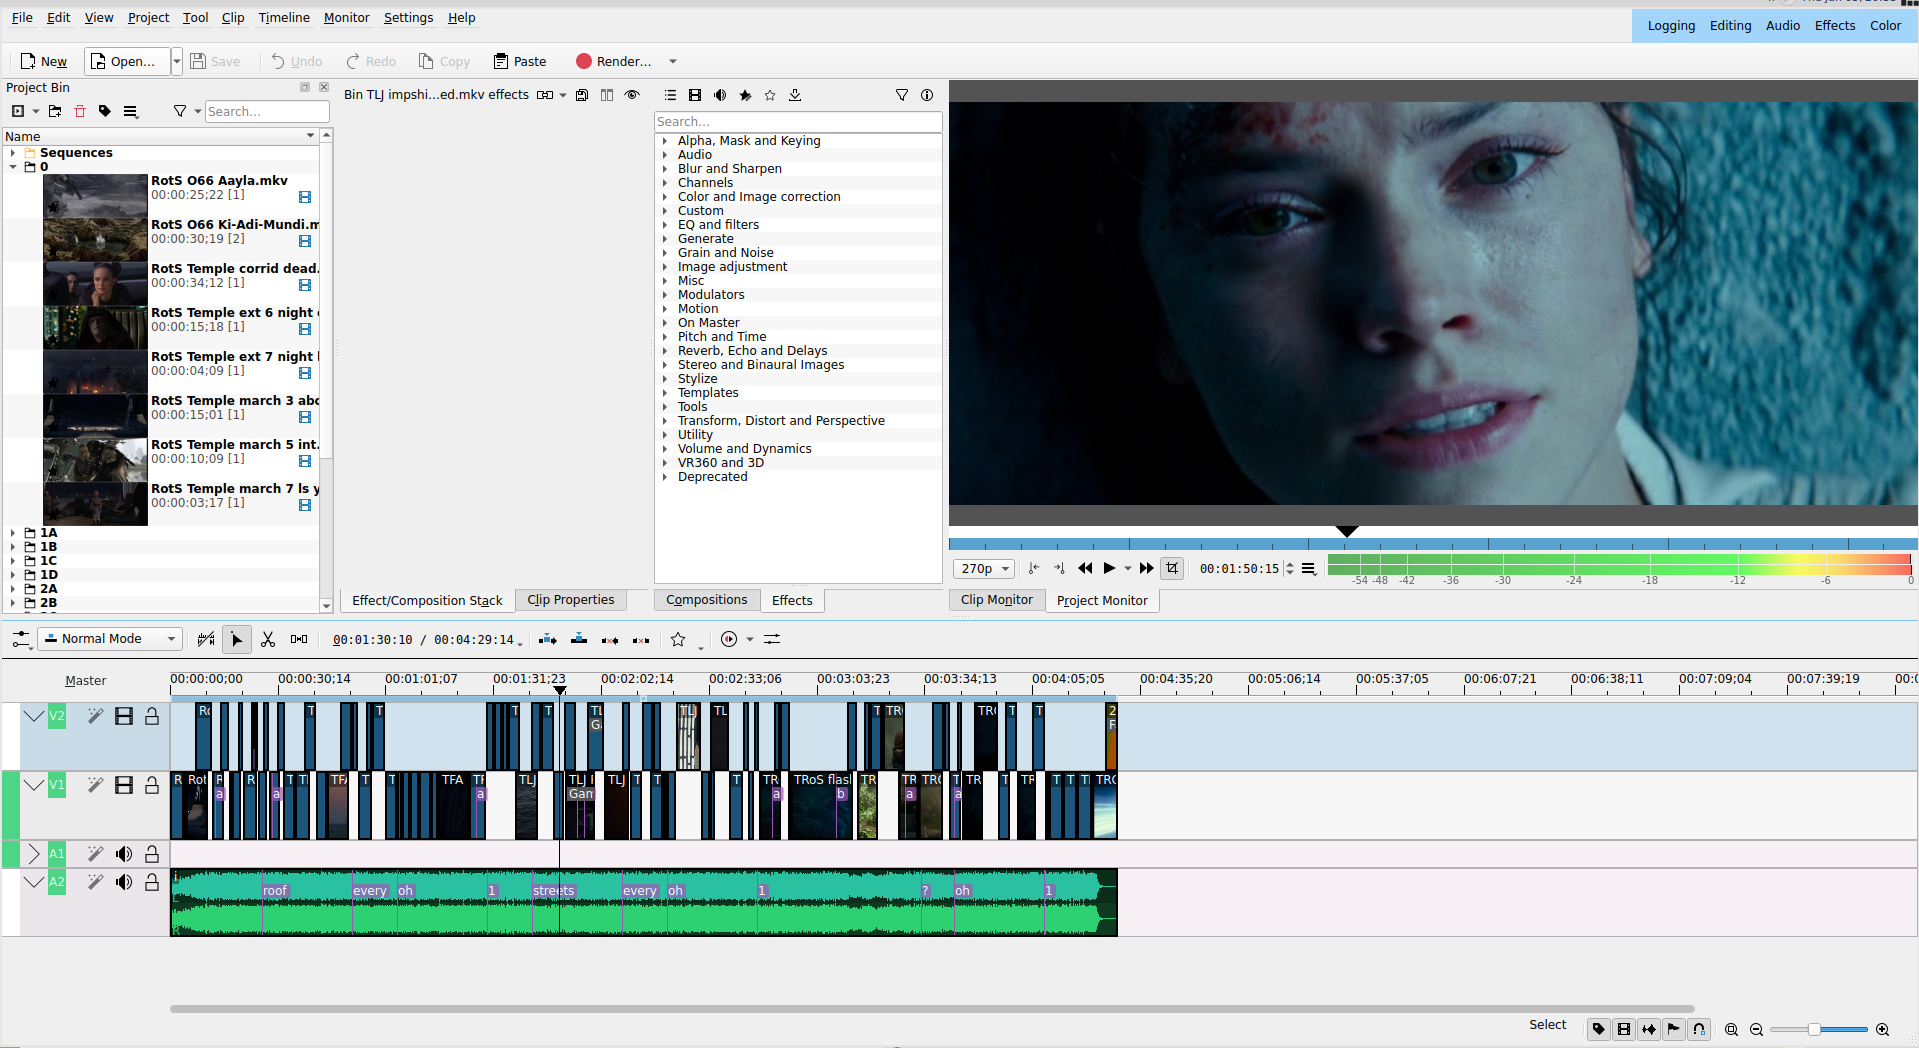Click the New project button
This screenshot has width=1919, height=1048.
(44, 61)
